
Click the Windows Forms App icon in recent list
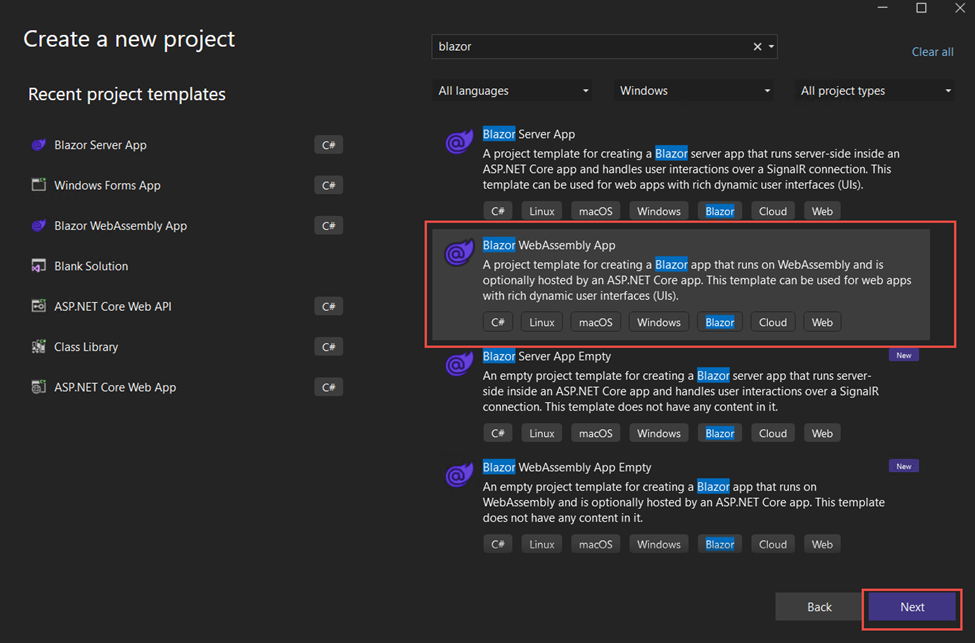coord(39,185)
